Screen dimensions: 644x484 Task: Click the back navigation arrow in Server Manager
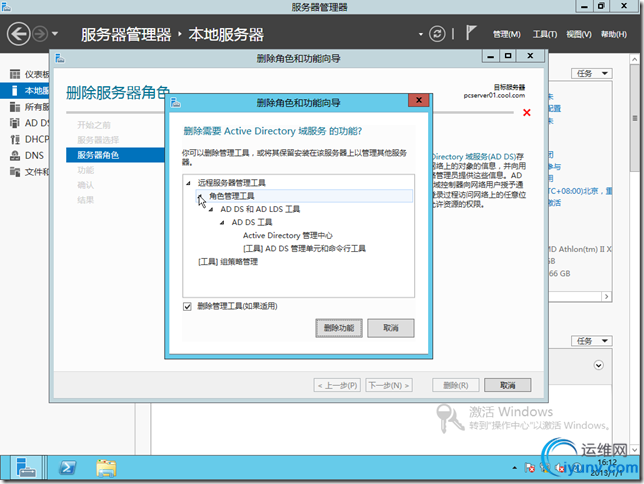tap(18, 34)
